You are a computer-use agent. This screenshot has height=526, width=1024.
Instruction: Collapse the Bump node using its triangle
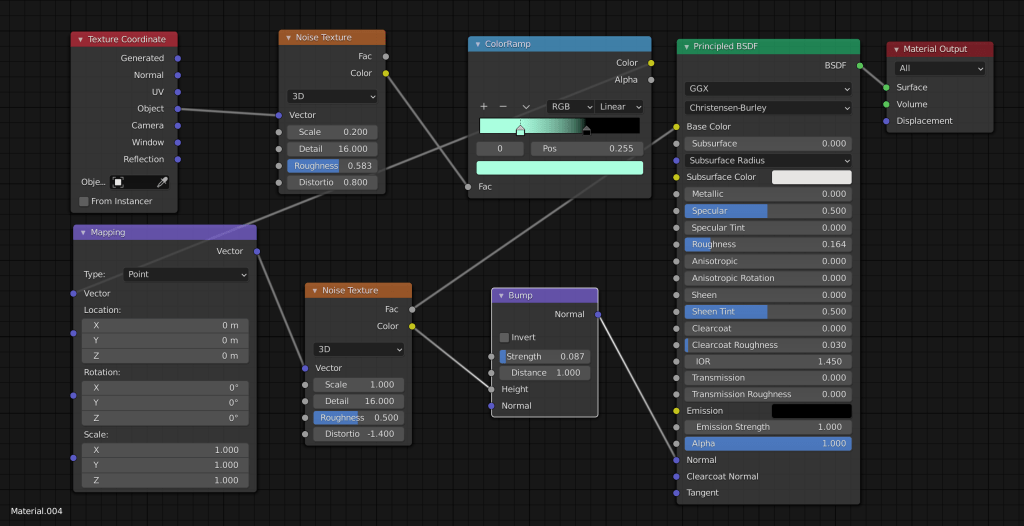(x=500, y=296)
